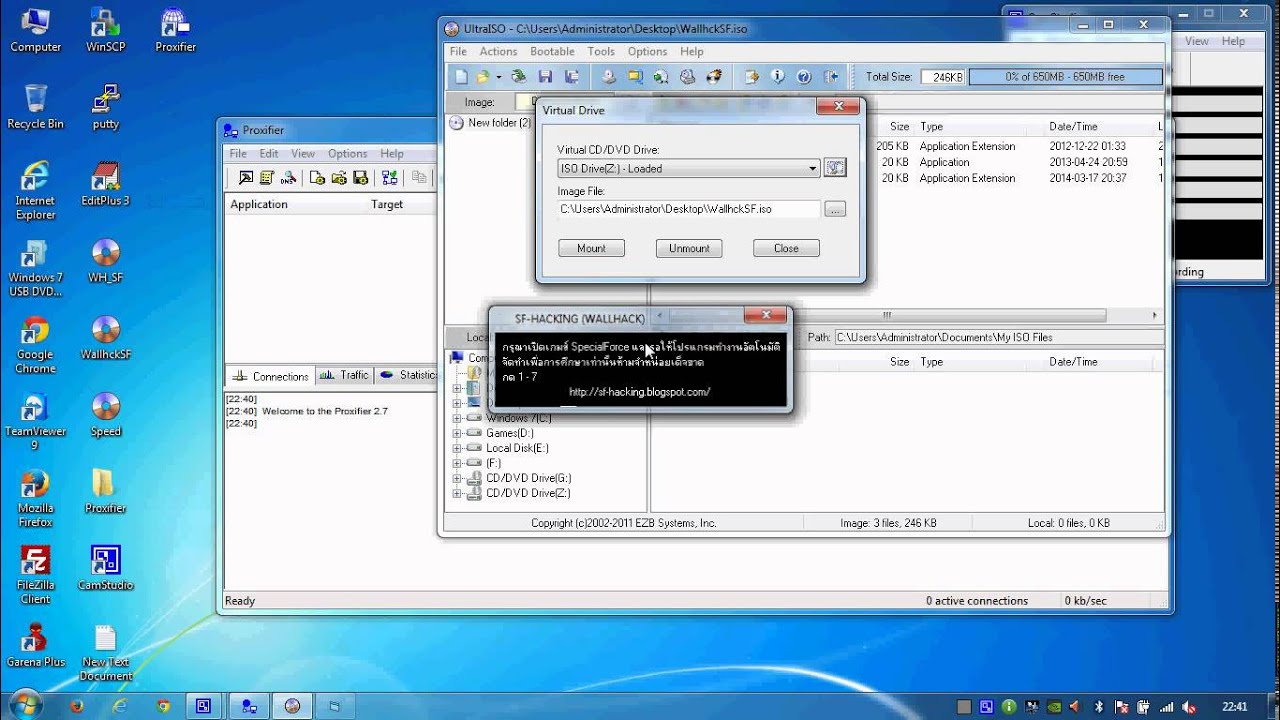Open File menu in UltraISO
The width and height of the screenshot is (1280, 720).
pyautogui.click(x=458, y=52)
